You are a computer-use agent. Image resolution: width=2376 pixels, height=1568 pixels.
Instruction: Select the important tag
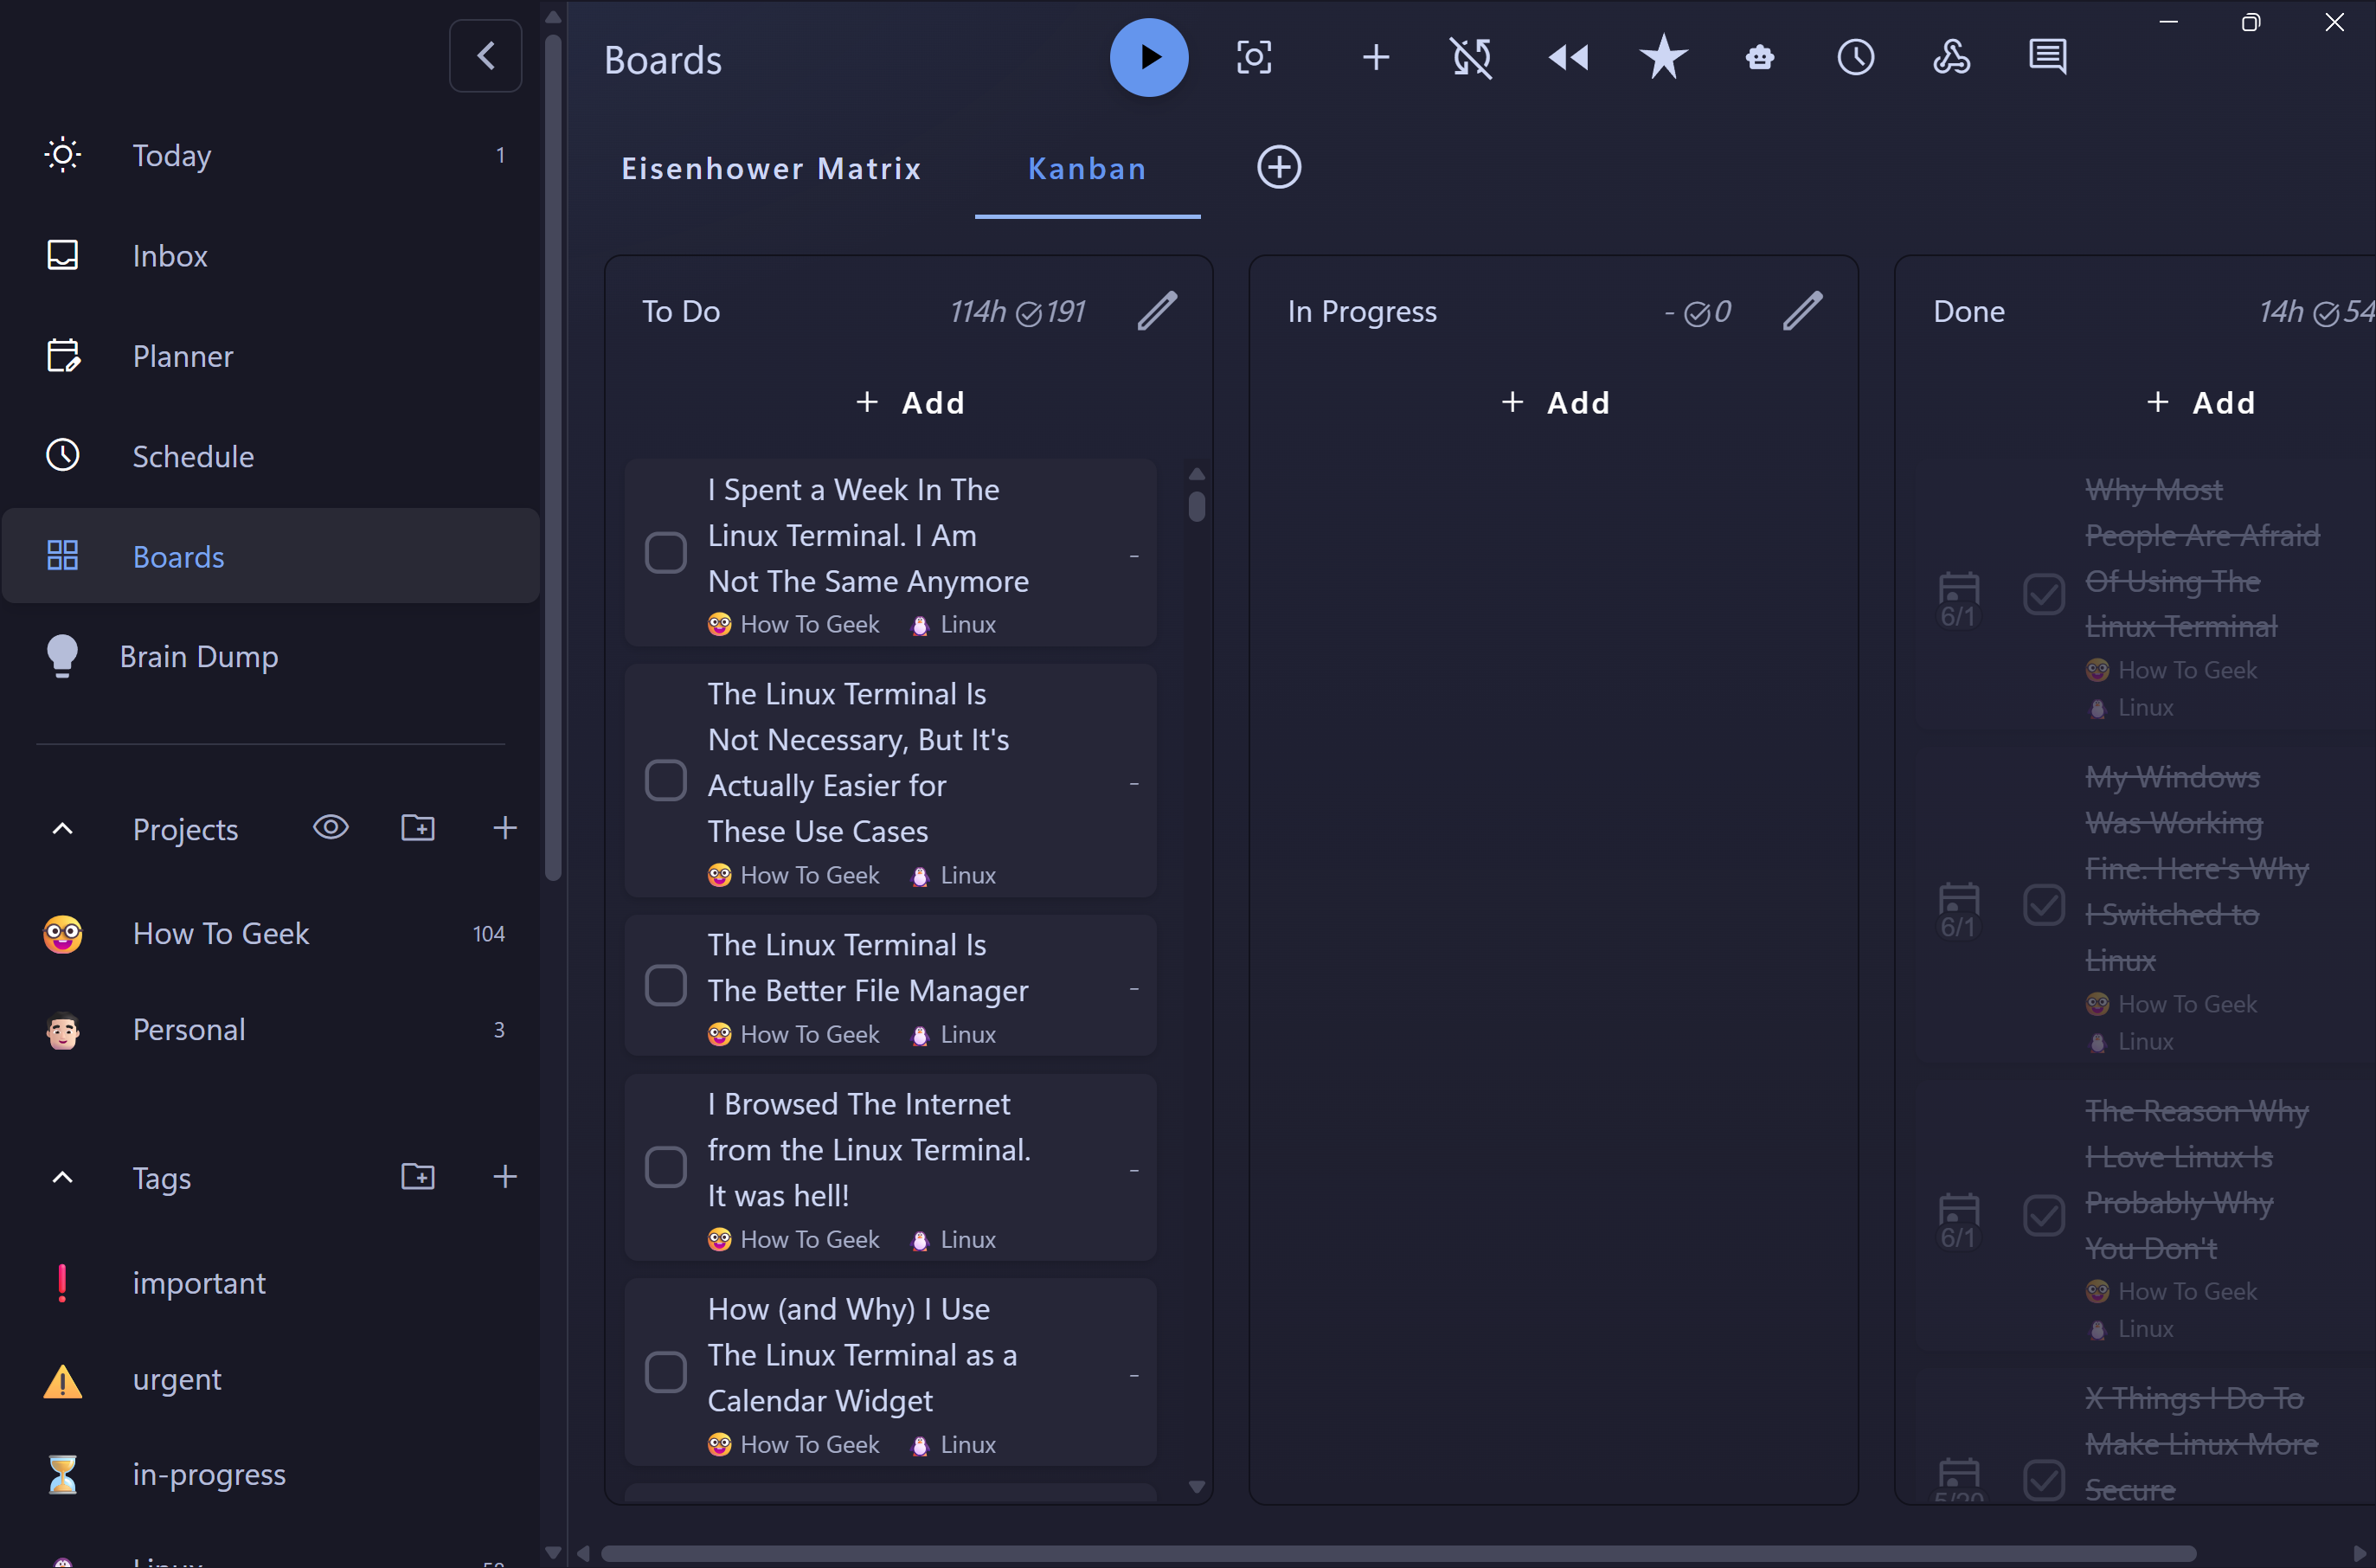point(271,1283)
